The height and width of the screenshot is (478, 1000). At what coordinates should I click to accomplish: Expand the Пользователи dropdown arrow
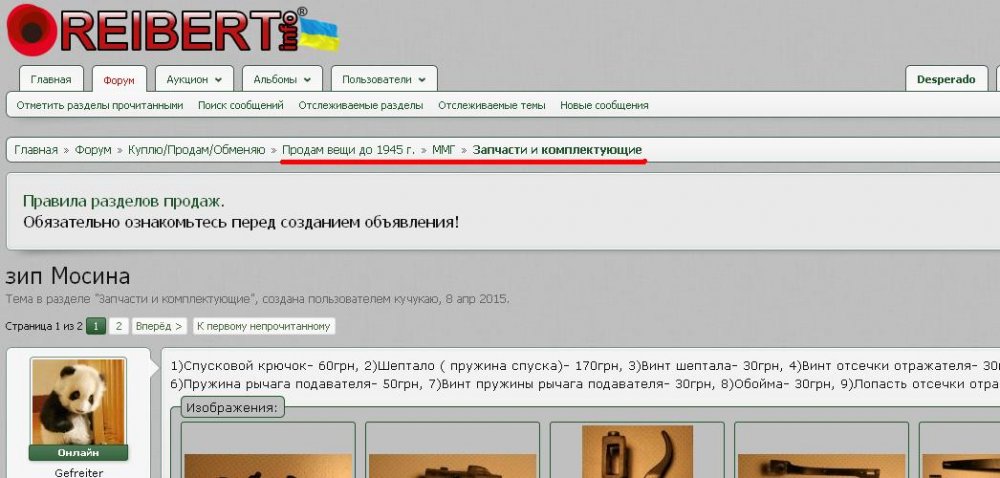click(x=422, y=80)
